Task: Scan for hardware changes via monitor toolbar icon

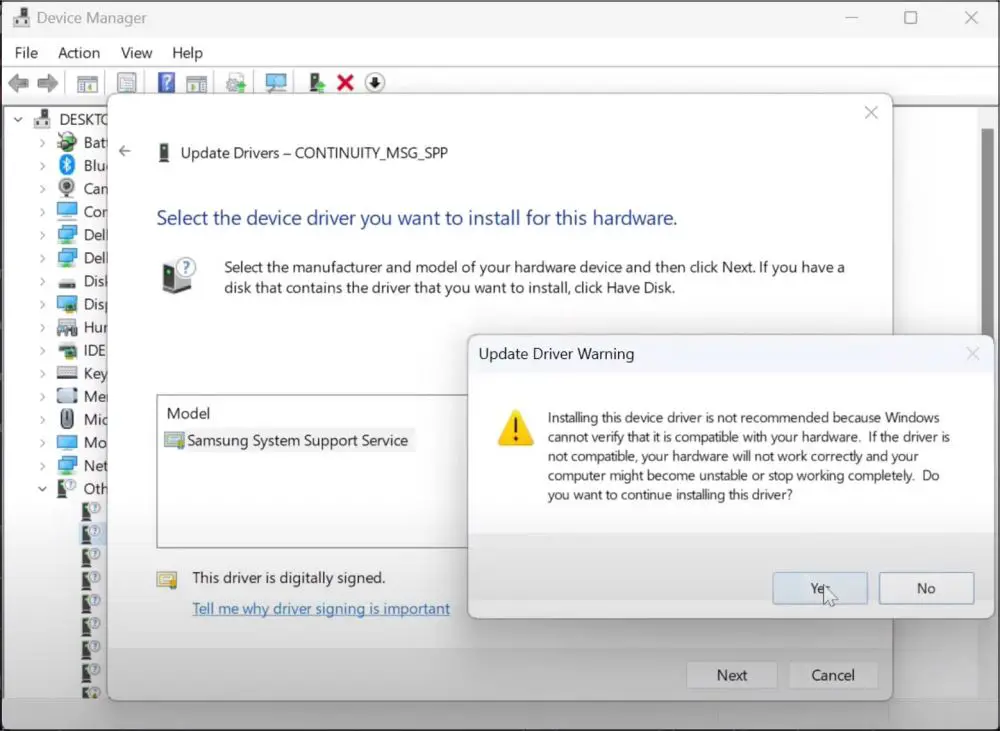Action: 276,83
